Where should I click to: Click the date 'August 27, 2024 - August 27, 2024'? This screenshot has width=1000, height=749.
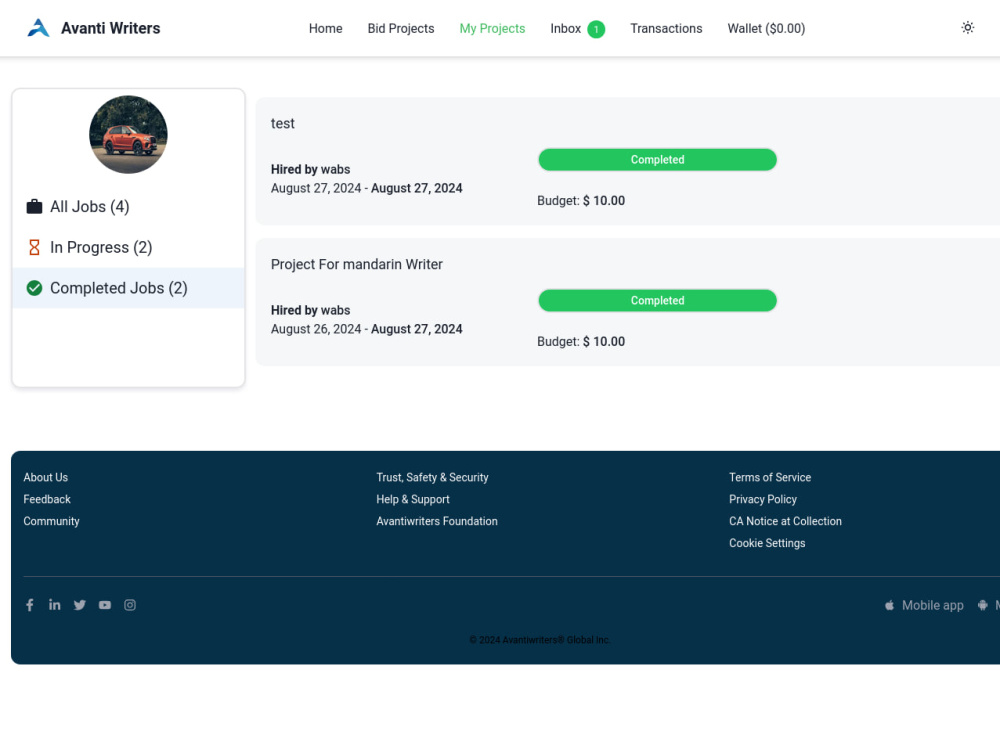pyautogui.click(x=366, y=188)
